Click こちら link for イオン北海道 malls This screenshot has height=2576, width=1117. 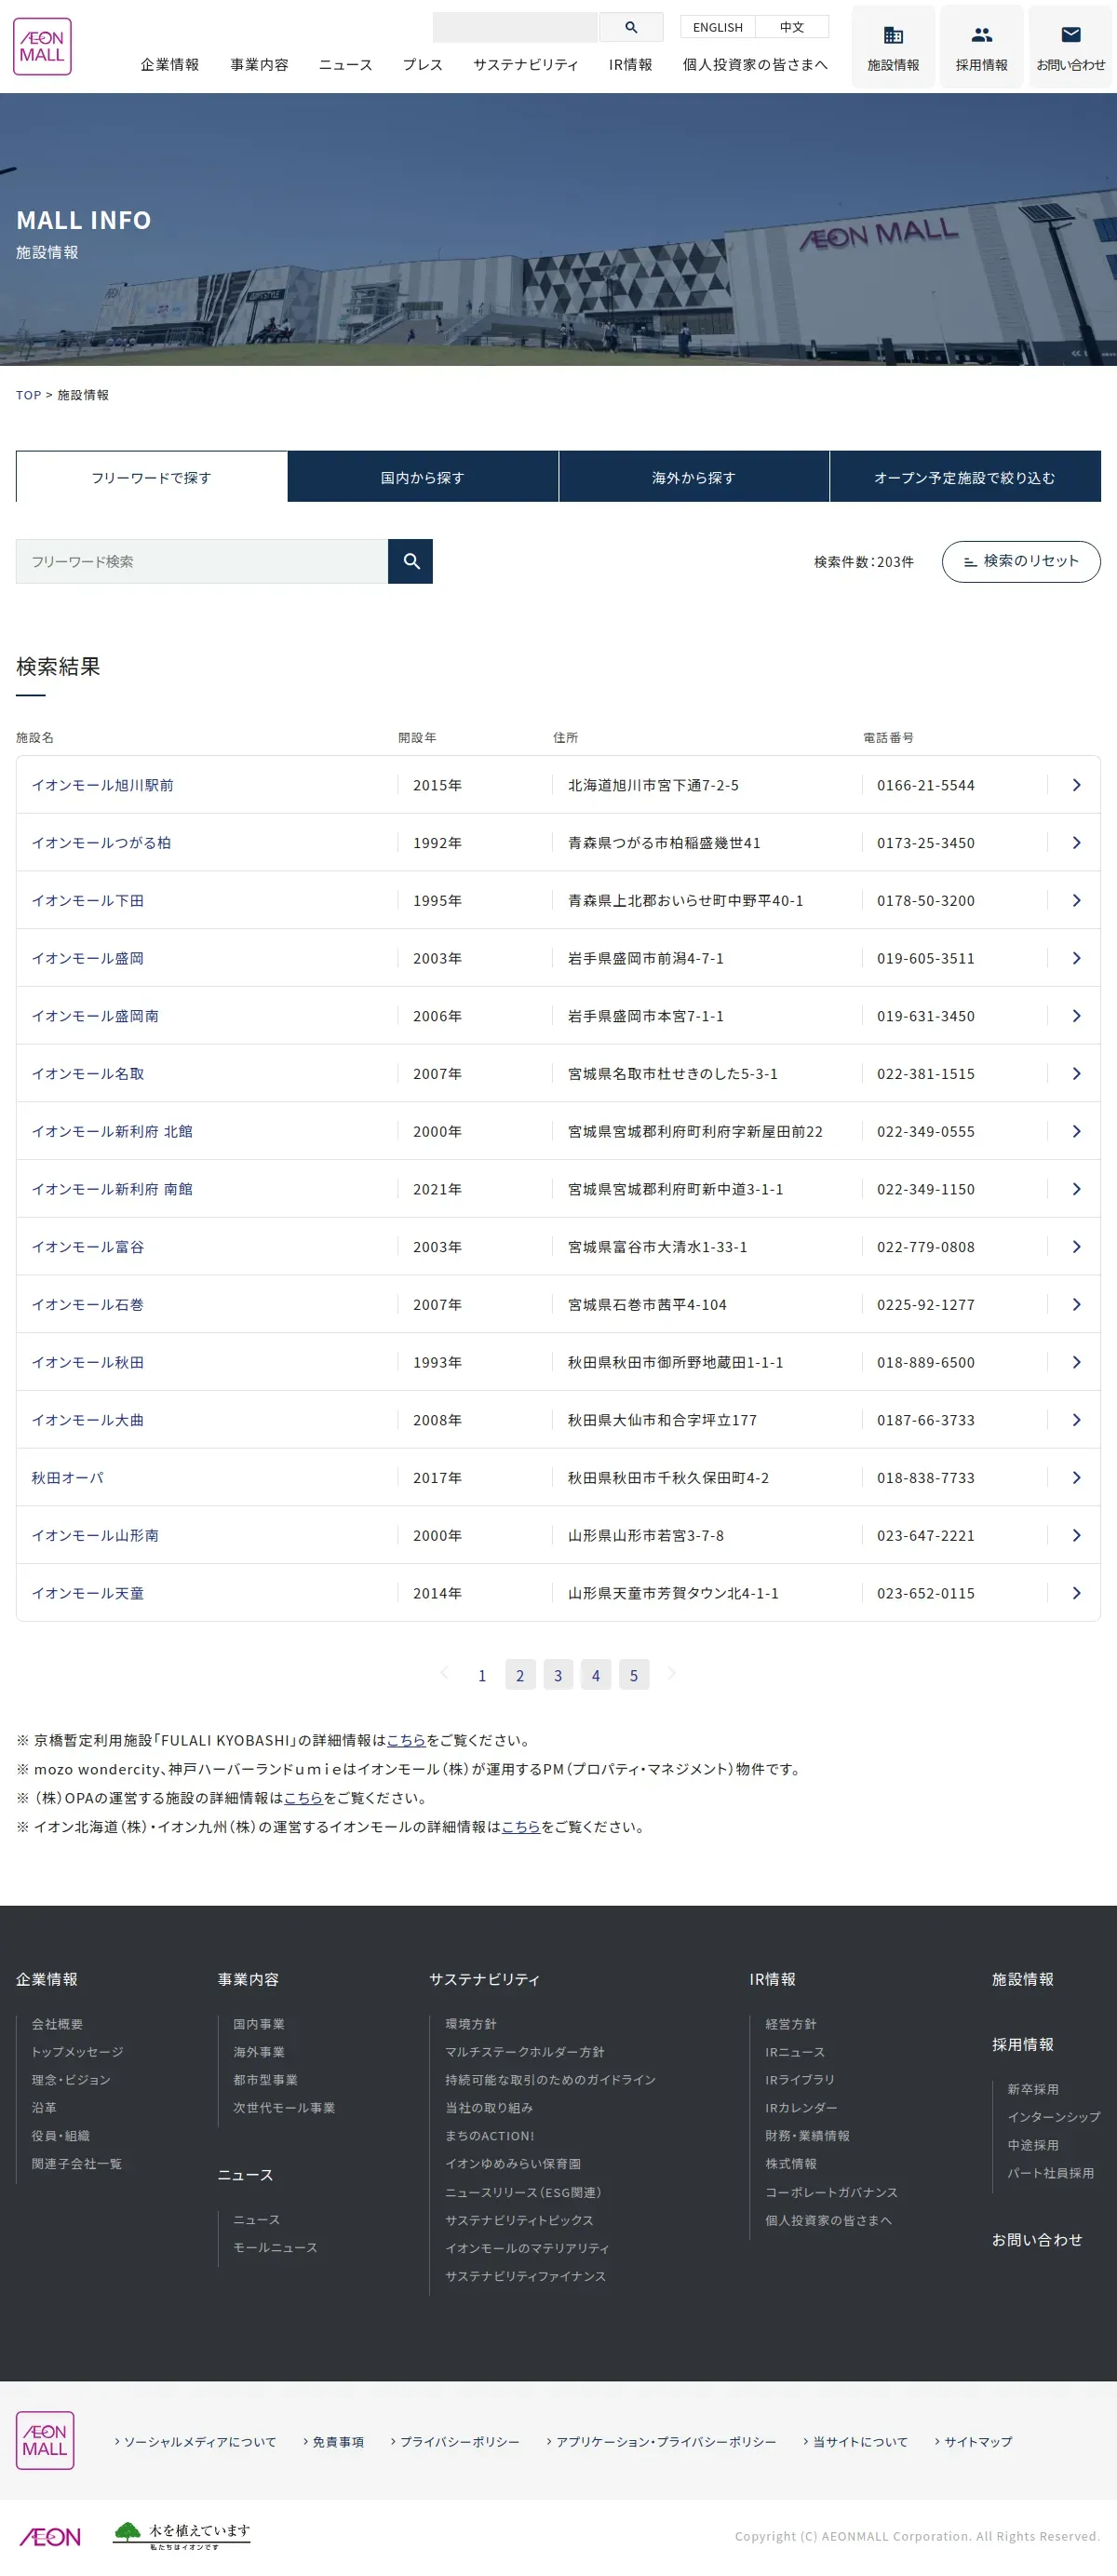521,1826
